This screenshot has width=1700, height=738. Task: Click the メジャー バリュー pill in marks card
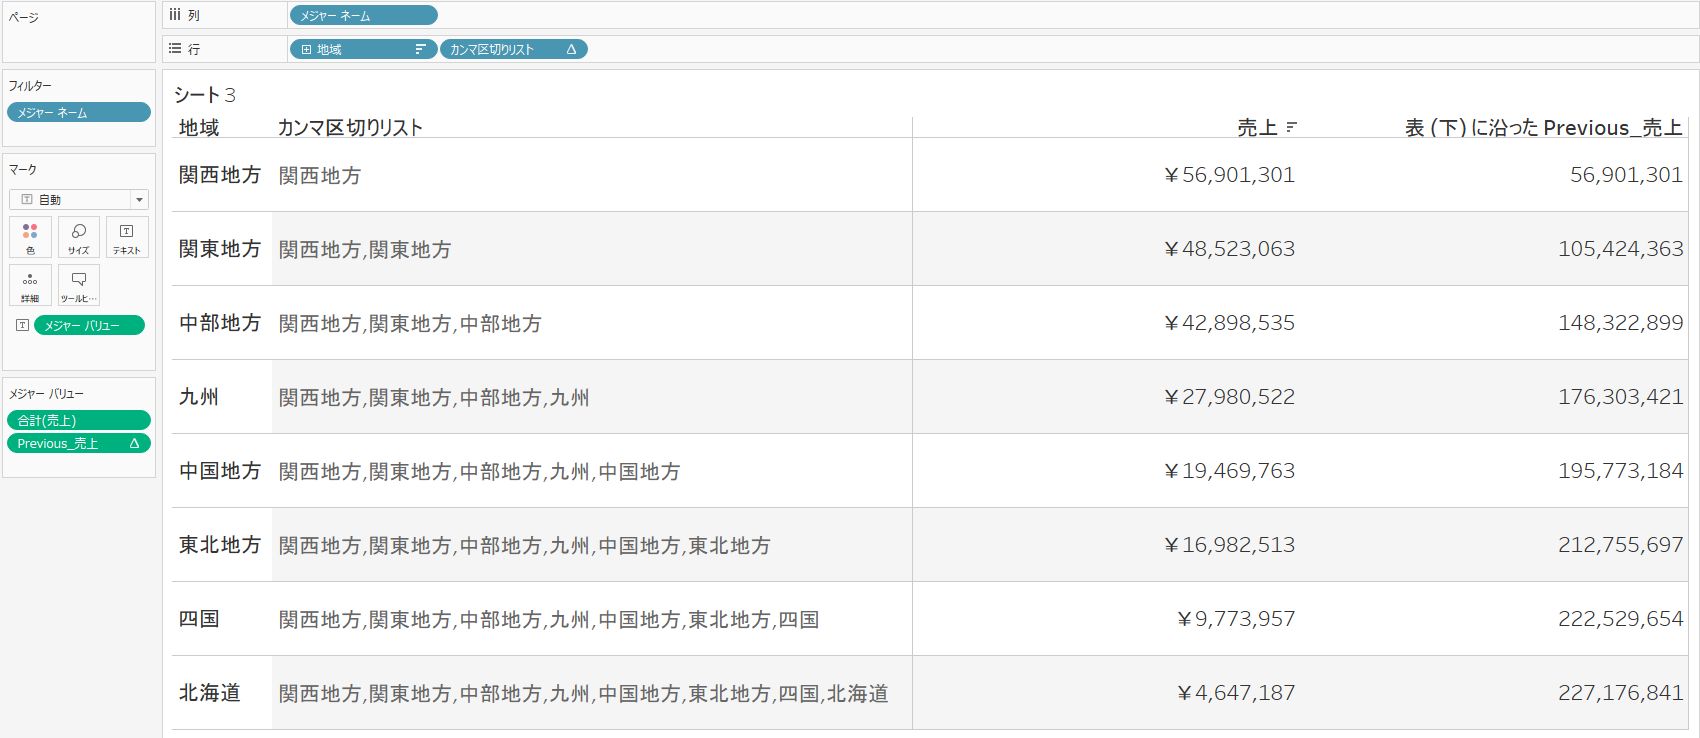89,325
